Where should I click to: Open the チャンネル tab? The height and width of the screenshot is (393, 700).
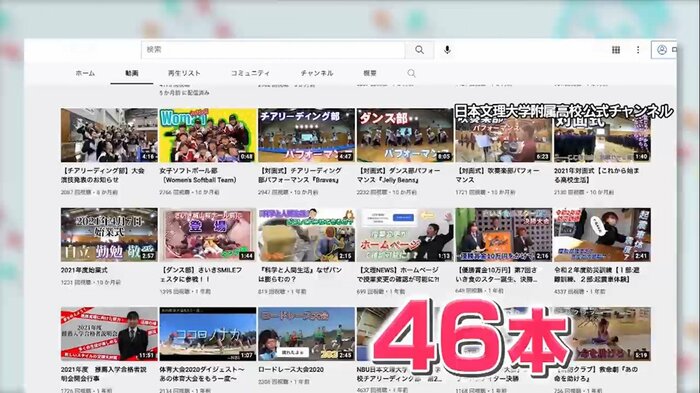click(317, 73)
